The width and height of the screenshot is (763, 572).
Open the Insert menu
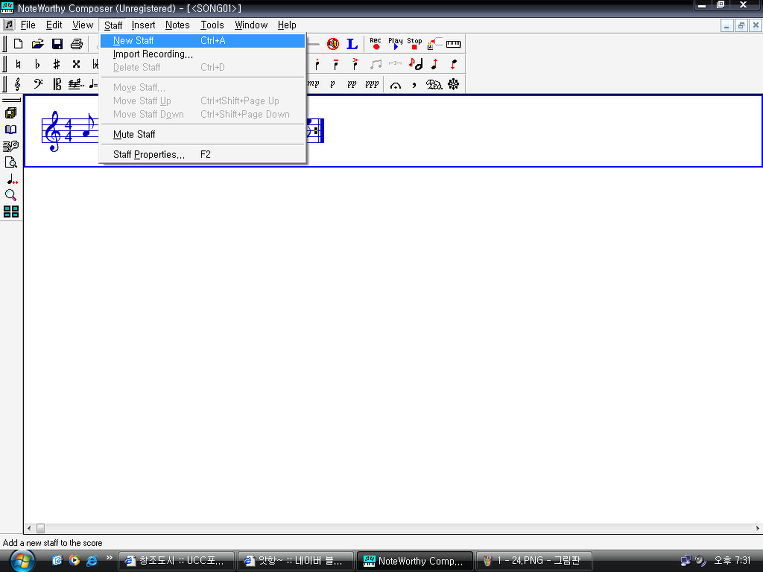pyautogui.click(x=143, y=25)
